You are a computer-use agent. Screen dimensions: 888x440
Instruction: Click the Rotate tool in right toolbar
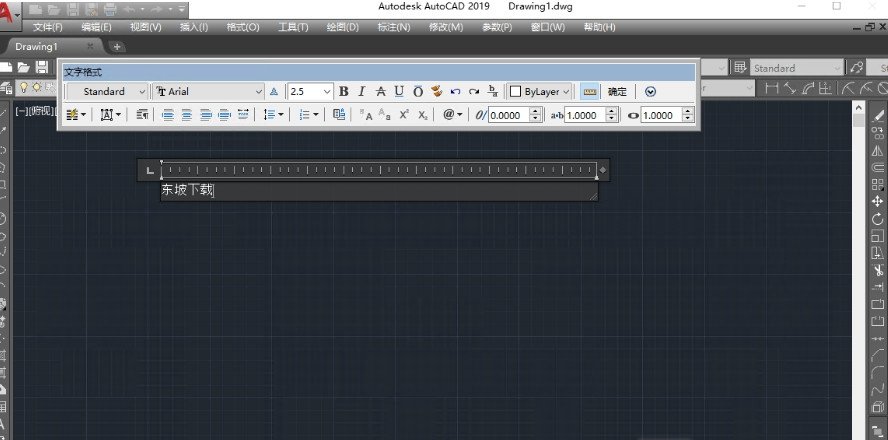tap(877, 219)
